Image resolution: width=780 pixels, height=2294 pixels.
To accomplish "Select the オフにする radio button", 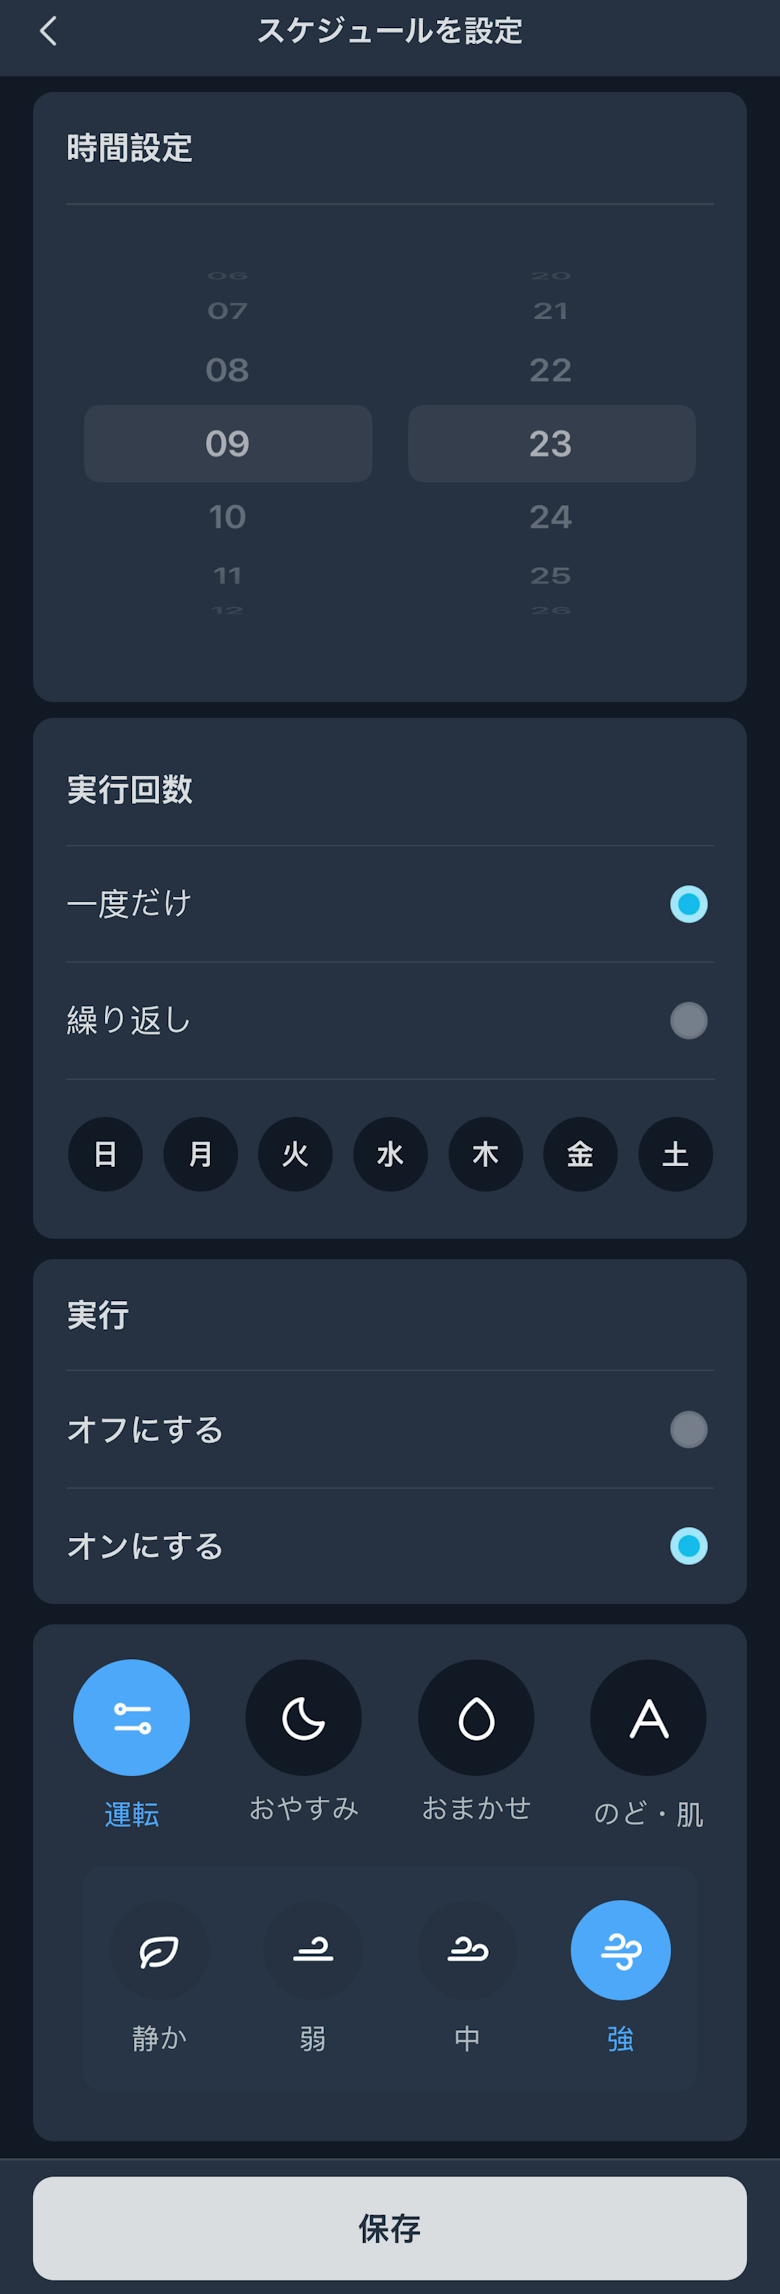I will 688,1430.
